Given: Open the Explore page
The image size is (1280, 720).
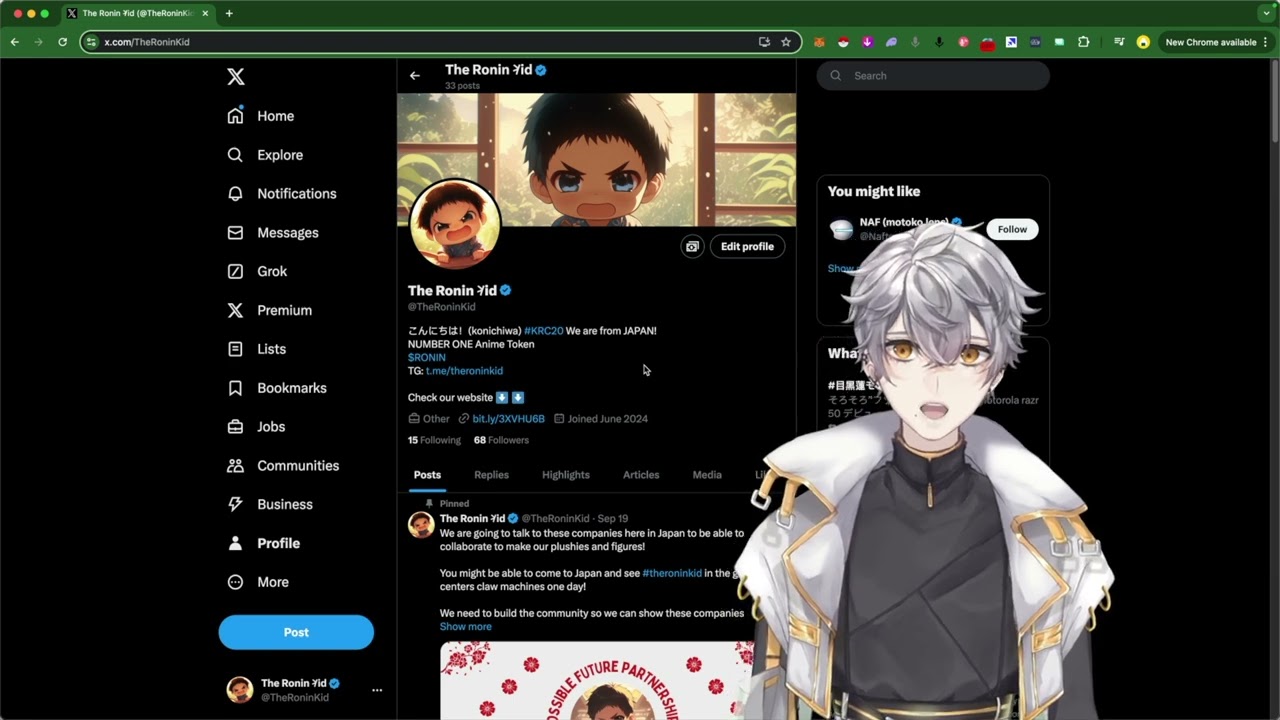Looking at the screenshot, I should (x=265, y=155).
